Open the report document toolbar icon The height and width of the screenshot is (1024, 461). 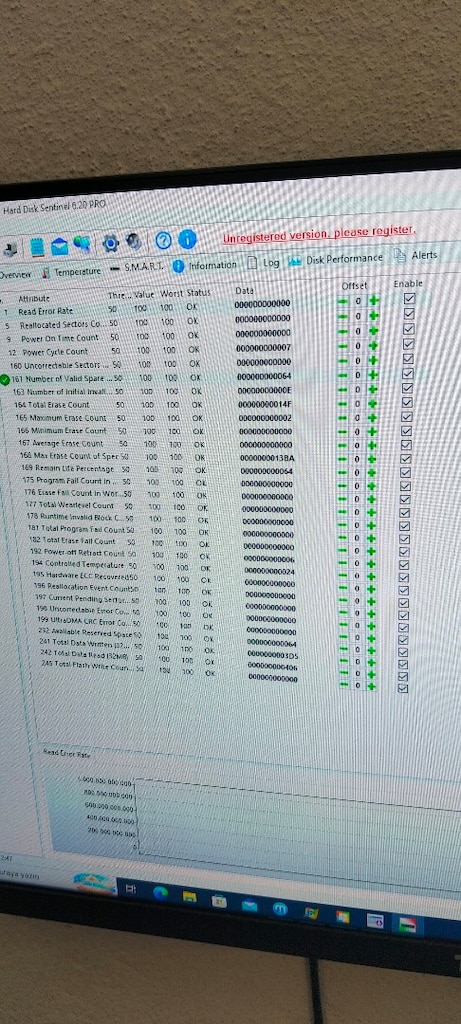click(38, 247)
